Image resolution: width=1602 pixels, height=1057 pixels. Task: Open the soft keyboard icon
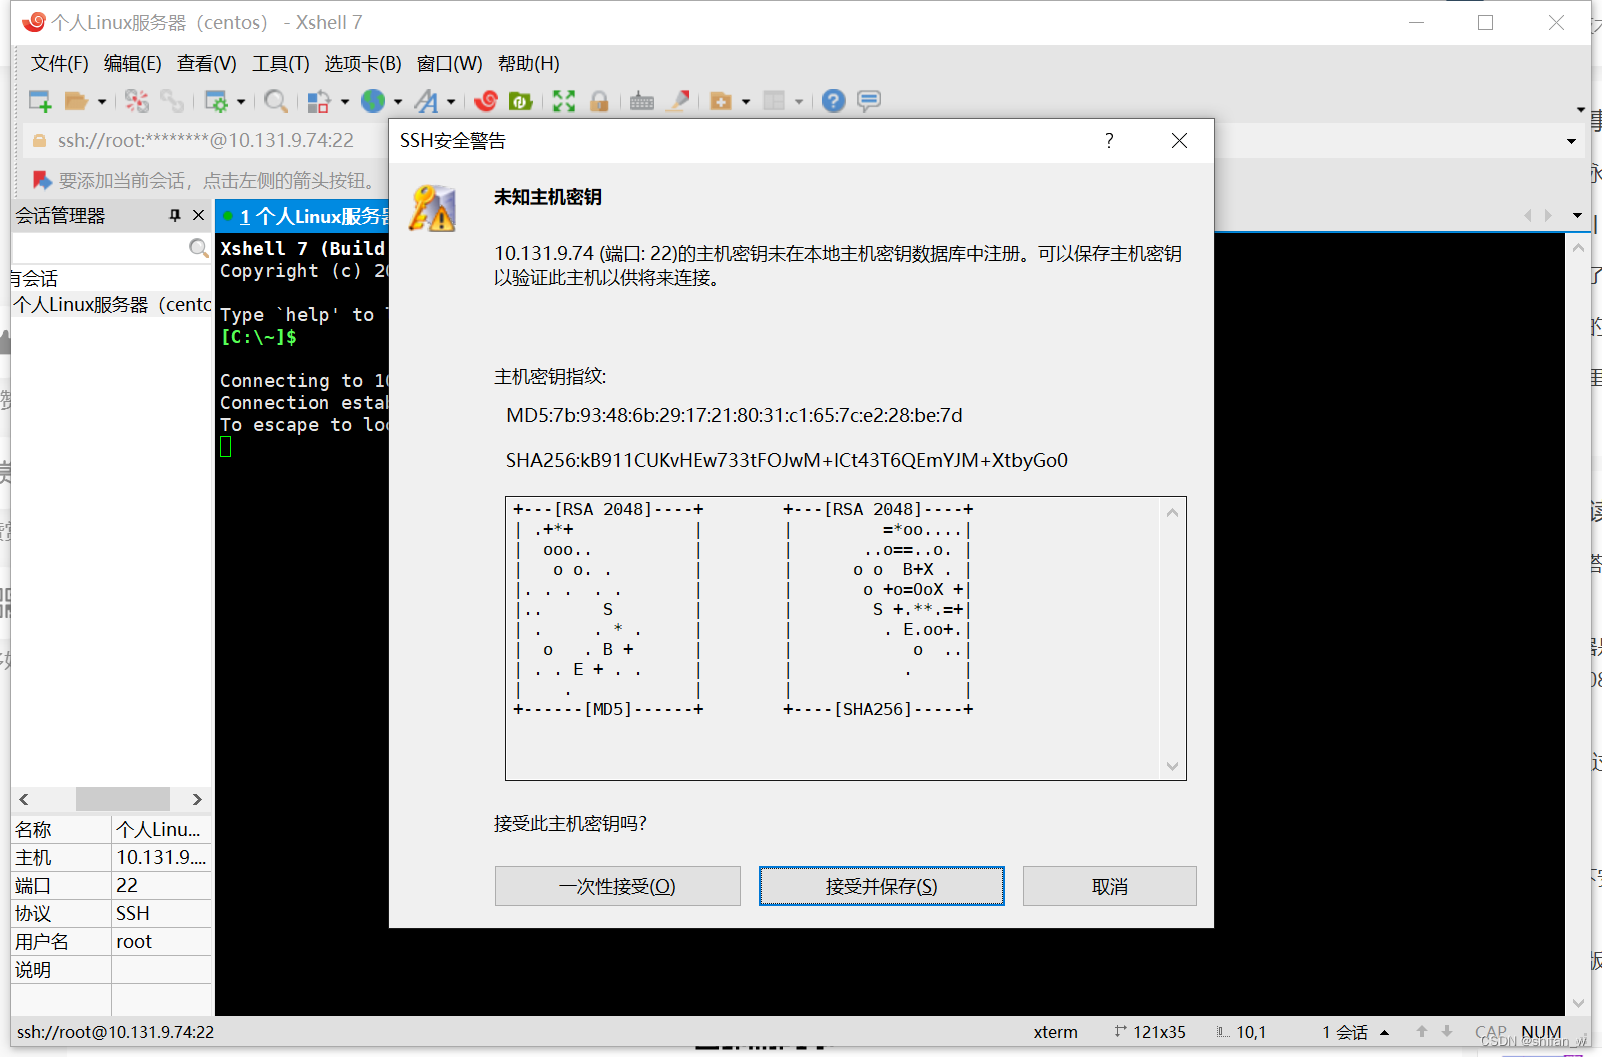coord(641,100)
